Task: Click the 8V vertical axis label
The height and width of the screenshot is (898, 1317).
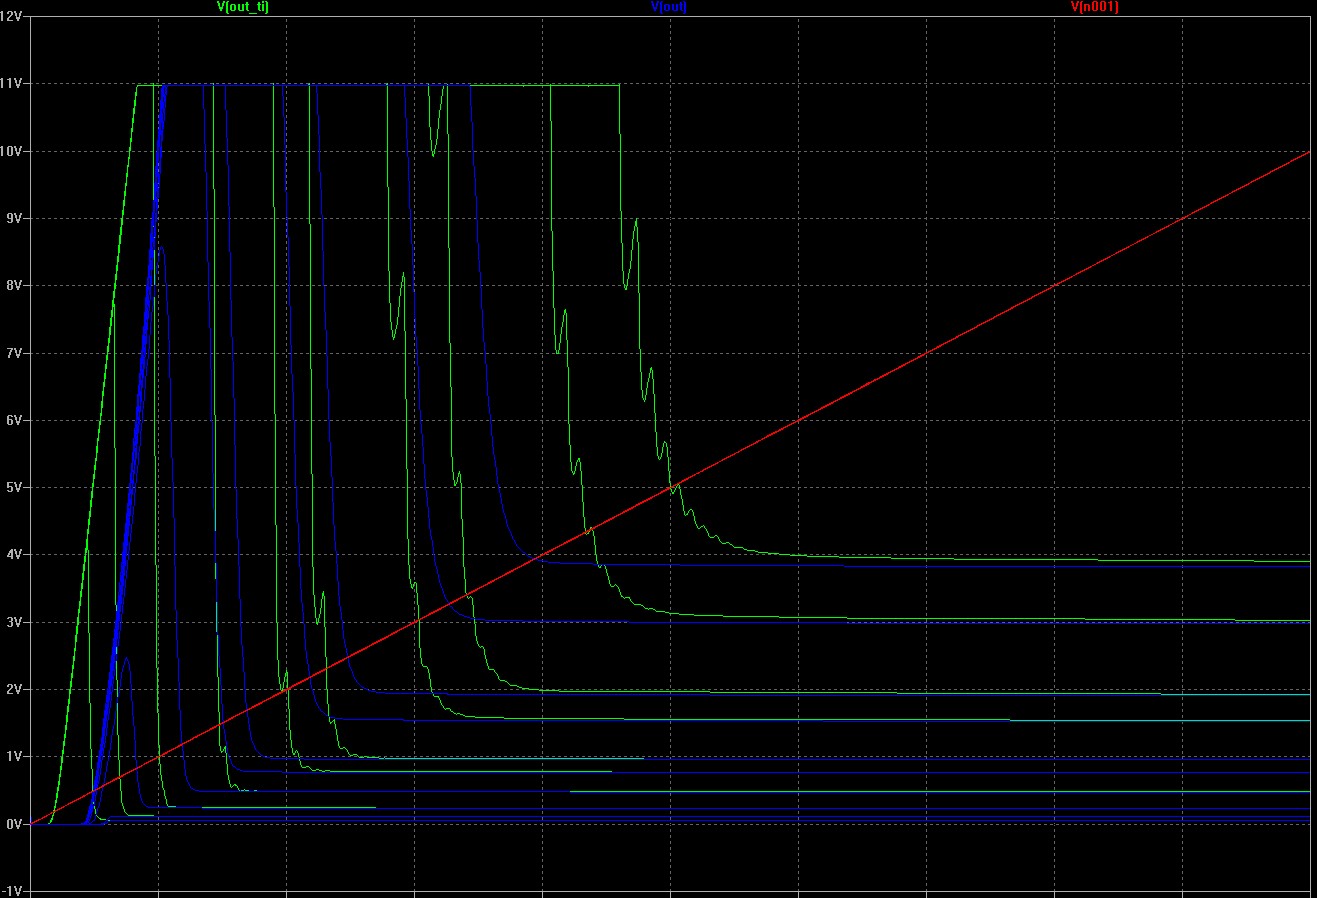Action: [x=14, y=285]
